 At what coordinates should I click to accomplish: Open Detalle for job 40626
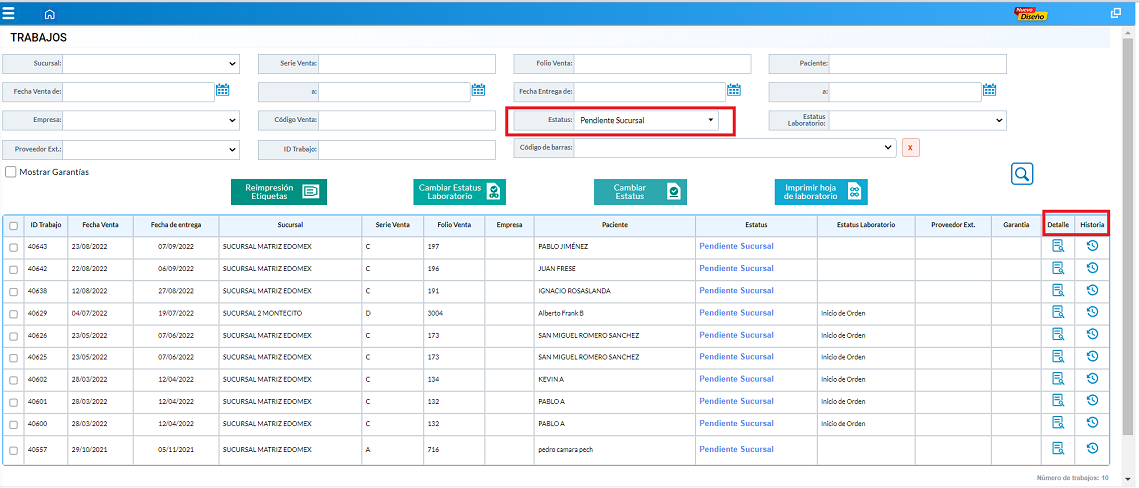(1058, 335)
